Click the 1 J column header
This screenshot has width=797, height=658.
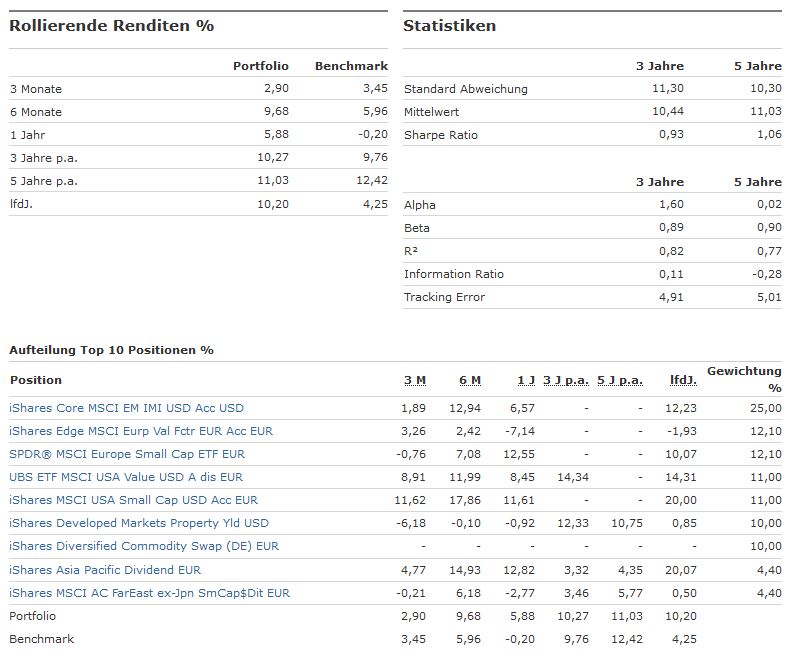[x=525, y=380]
